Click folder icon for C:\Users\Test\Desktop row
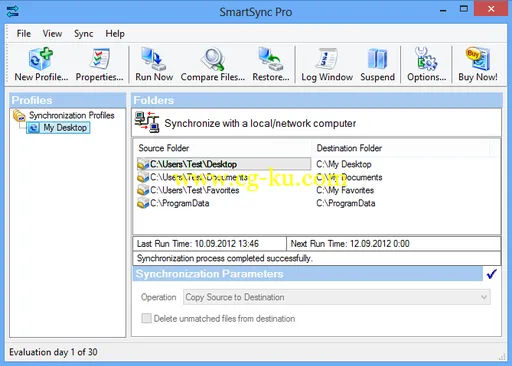The height and width of the screenshot is (366, 512). coord(143,164)
